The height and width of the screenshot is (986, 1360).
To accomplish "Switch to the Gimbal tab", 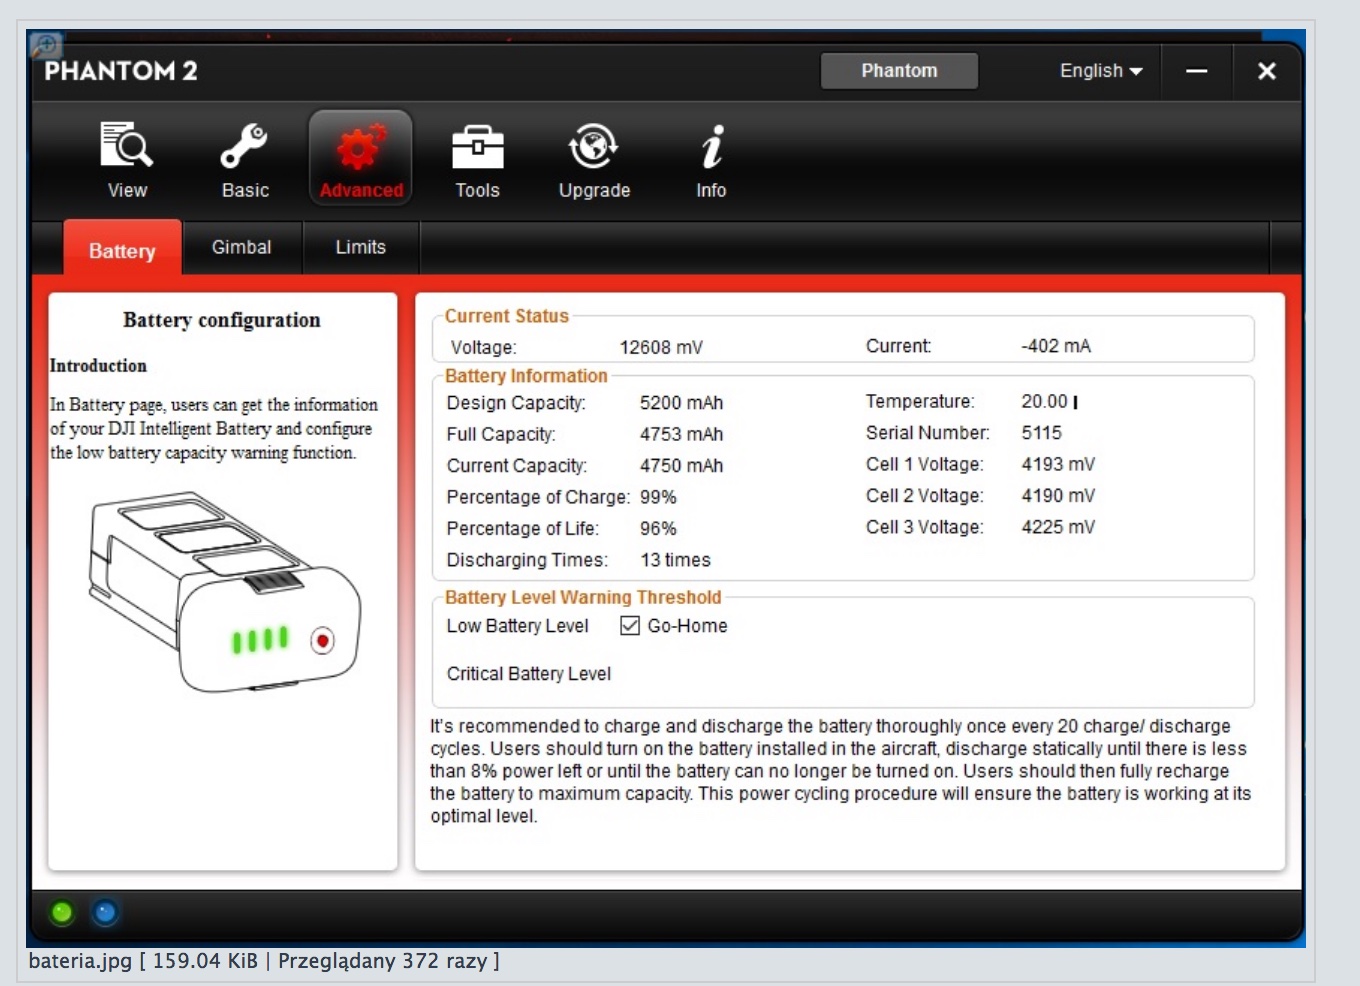I will 242,247.
